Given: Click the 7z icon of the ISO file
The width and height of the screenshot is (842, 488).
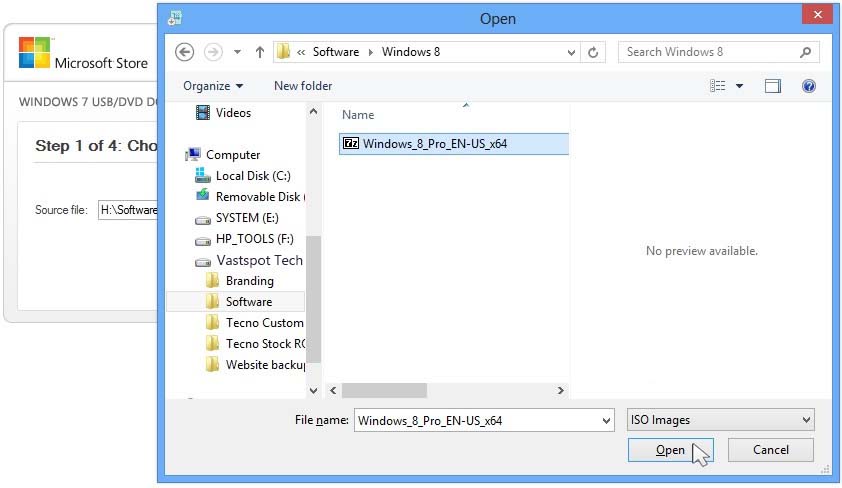Looking at the screenshot, I should pos(351,143).
